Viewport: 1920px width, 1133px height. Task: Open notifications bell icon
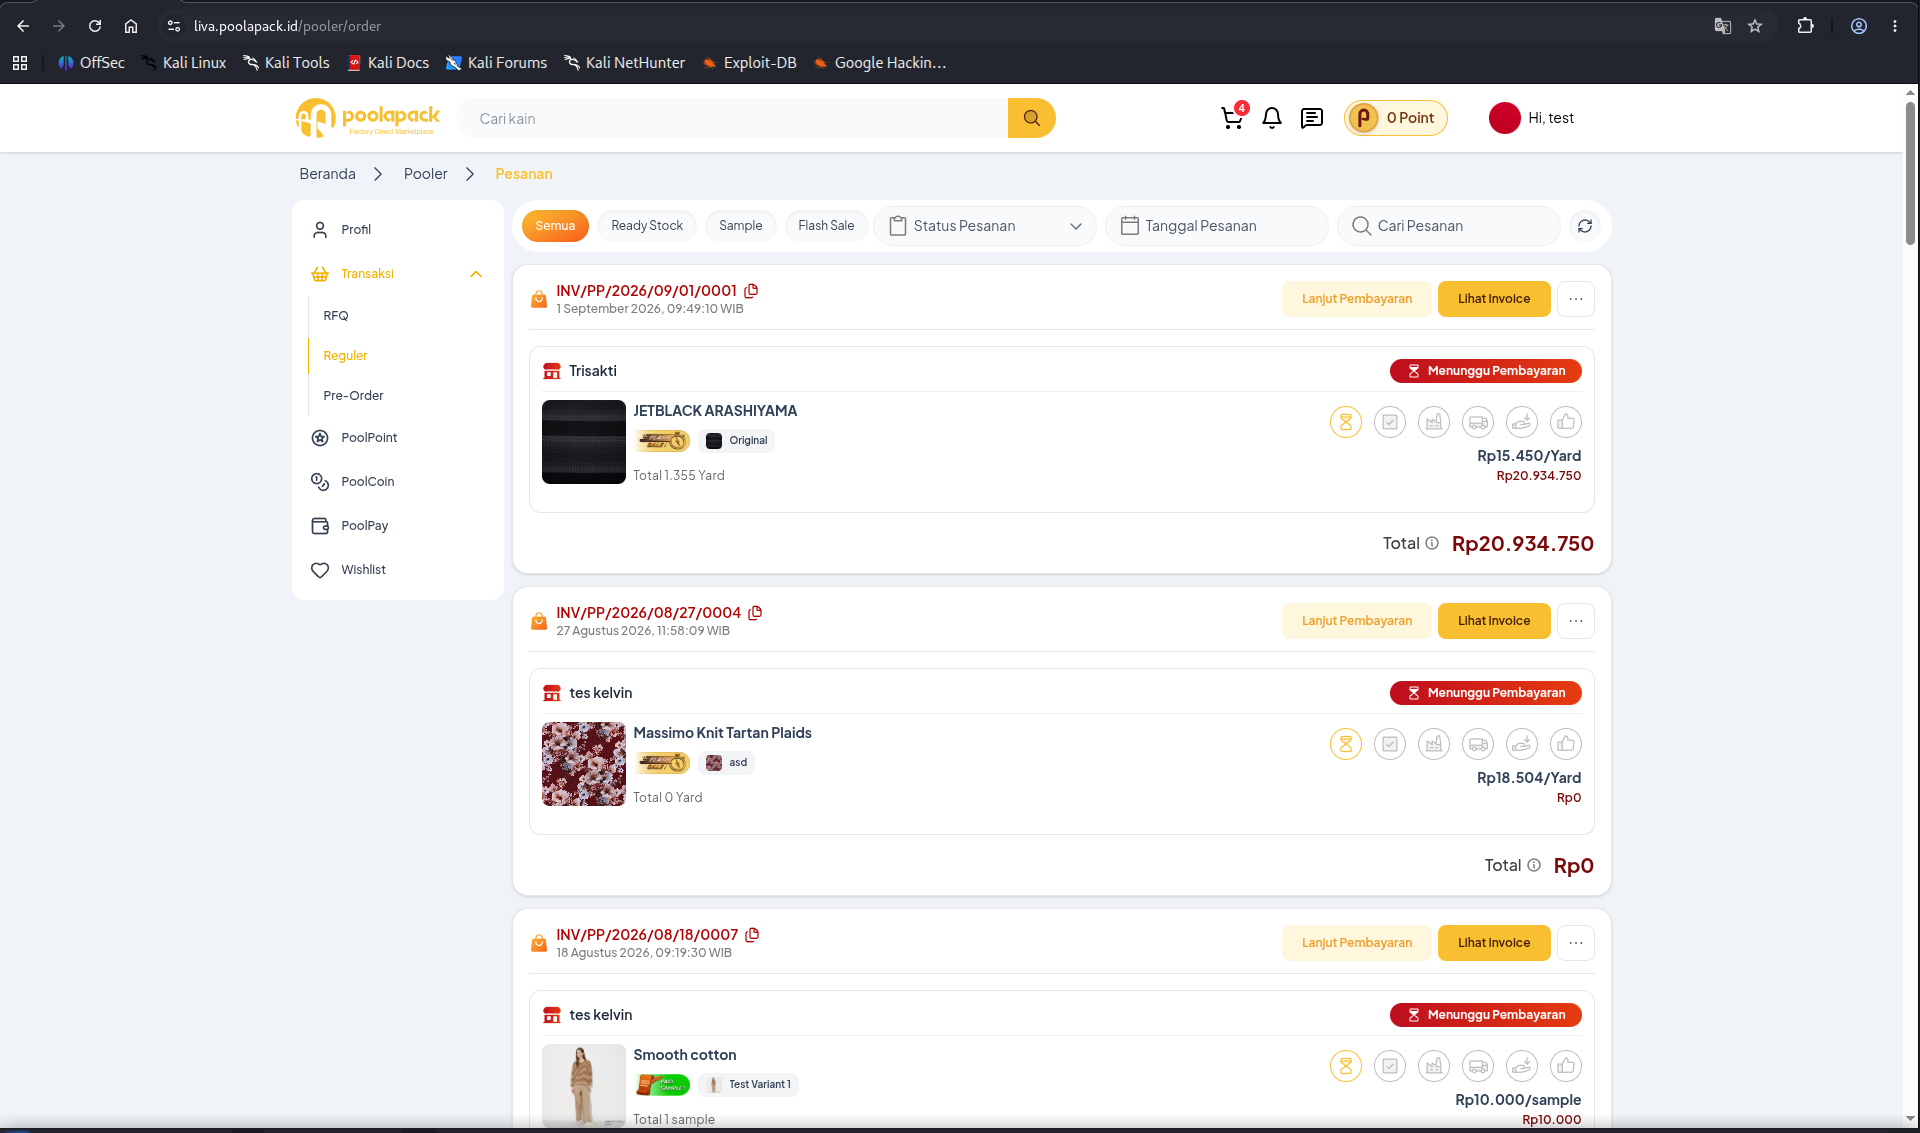click(x=1272, y=118)
